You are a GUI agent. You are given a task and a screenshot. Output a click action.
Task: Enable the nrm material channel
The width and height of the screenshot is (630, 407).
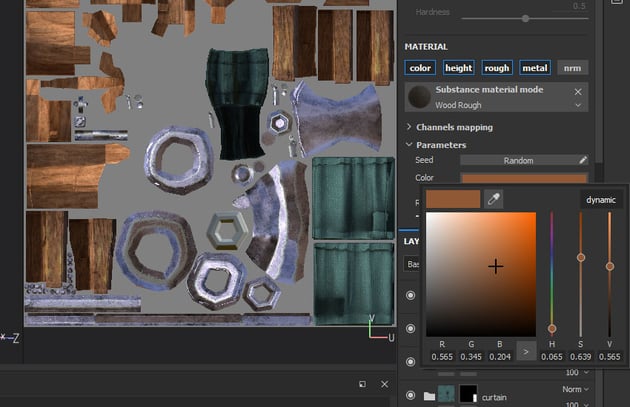pos(572,68)
